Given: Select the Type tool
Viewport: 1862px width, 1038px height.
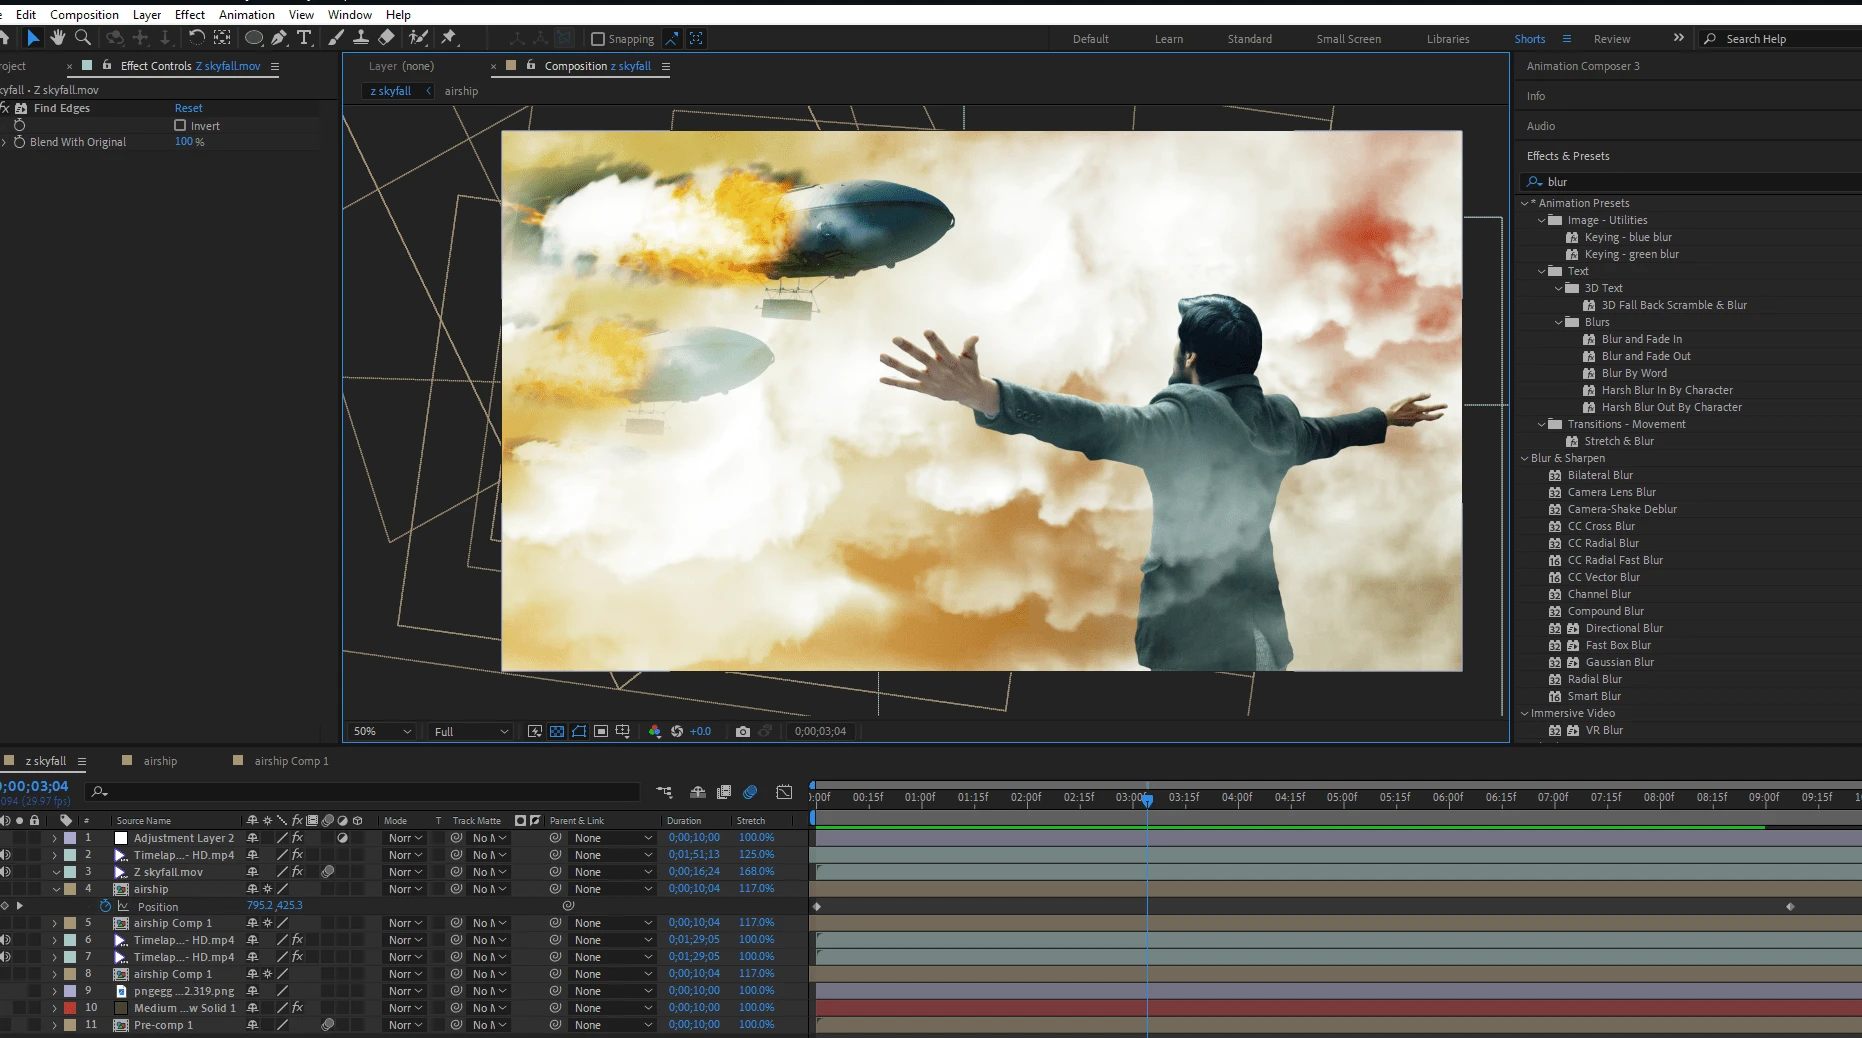Looking at the screenshot, I should [304, 38].
